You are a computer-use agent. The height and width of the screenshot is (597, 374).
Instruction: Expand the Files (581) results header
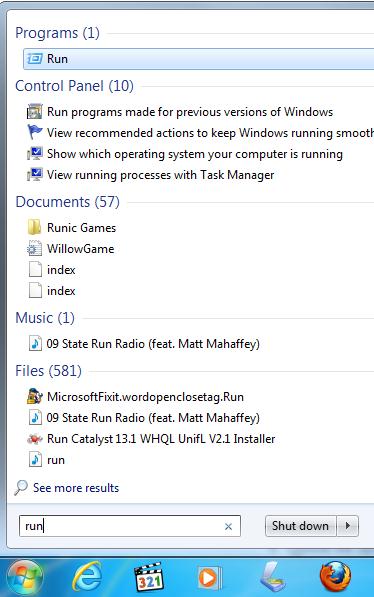pyautogui.click(x=48, y=371)
